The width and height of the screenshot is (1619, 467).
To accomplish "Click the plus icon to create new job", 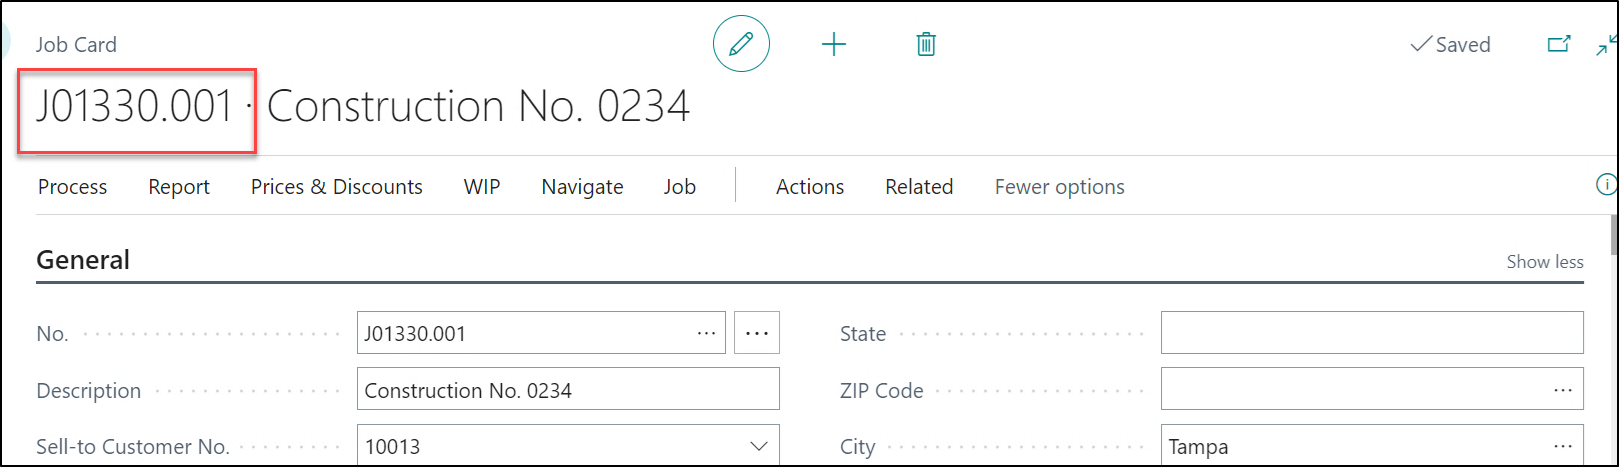I will (833, 44).
